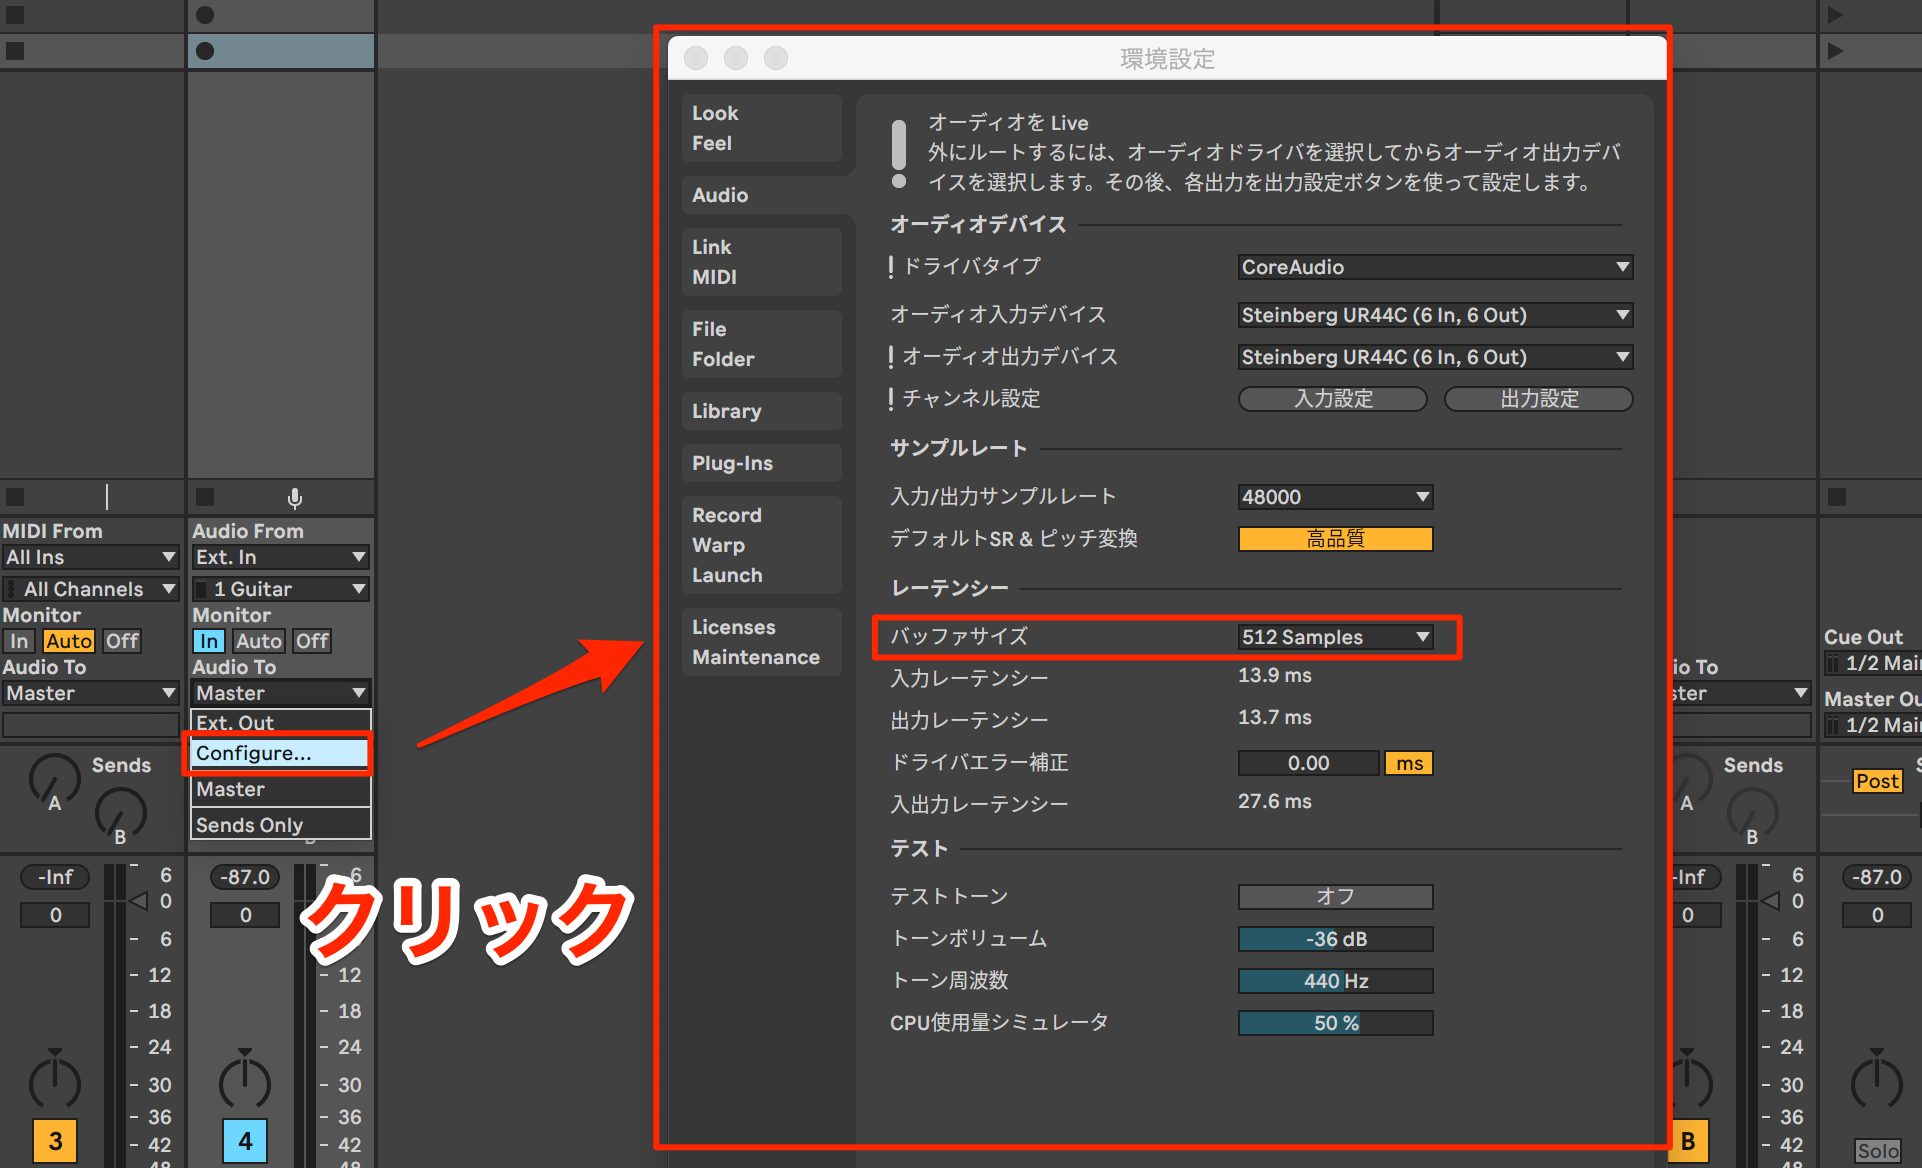Click the microphone arm icon on track 4
The height and width of the screenshot is (1168, 1922).
tap(294, 497)
